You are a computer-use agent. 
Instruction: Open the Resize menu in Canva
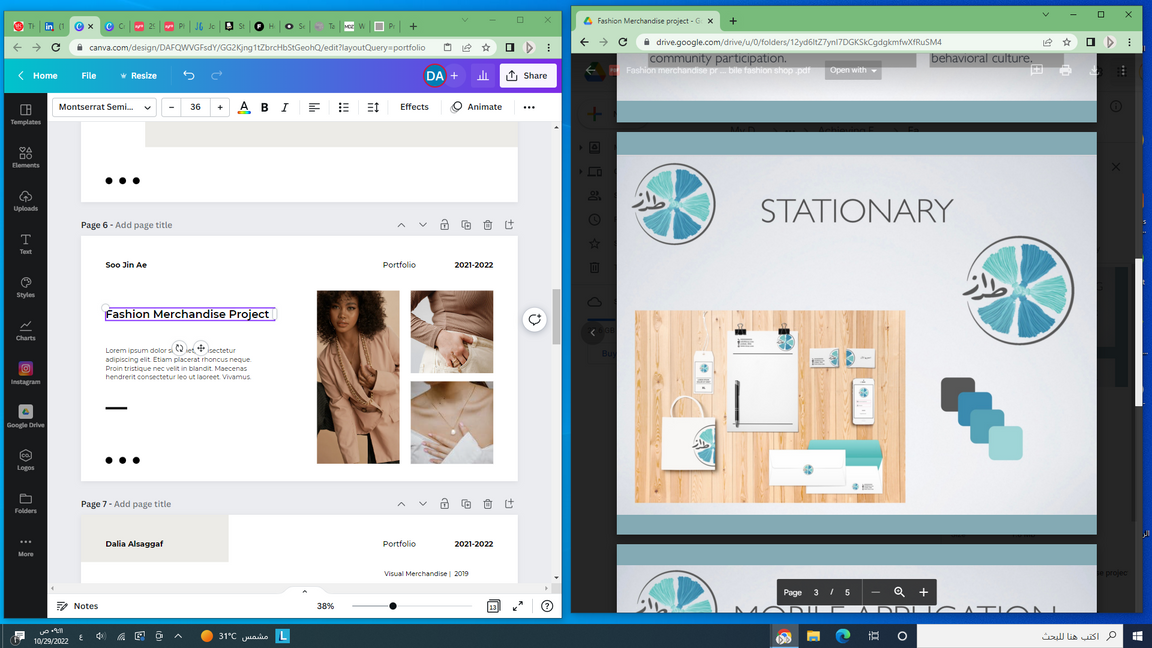(x=138, y=76)
